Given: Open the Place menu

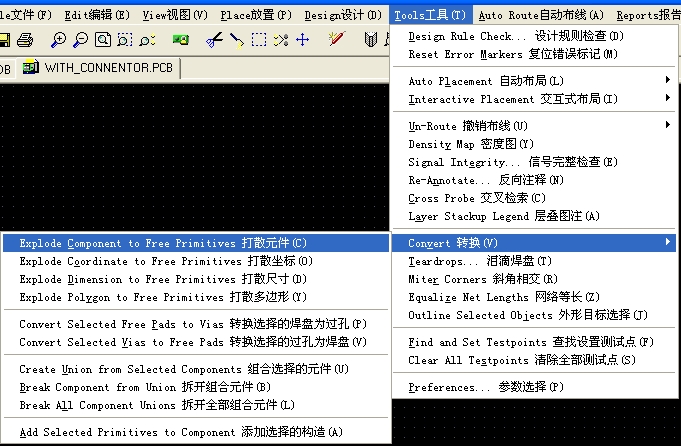Looking at the screenshot, I should (256, 15).
